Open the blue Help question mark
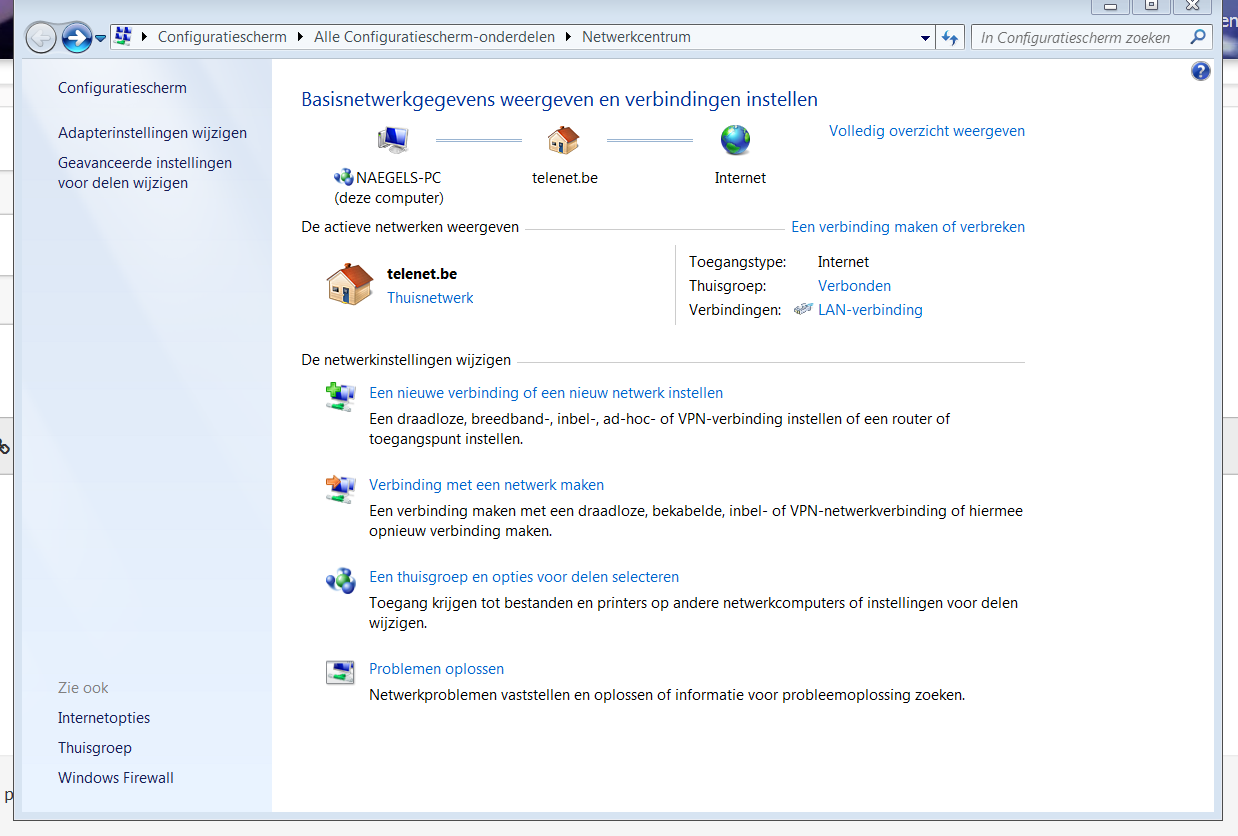Screen dimensions: 1238x836 [x=1201, y=71]
